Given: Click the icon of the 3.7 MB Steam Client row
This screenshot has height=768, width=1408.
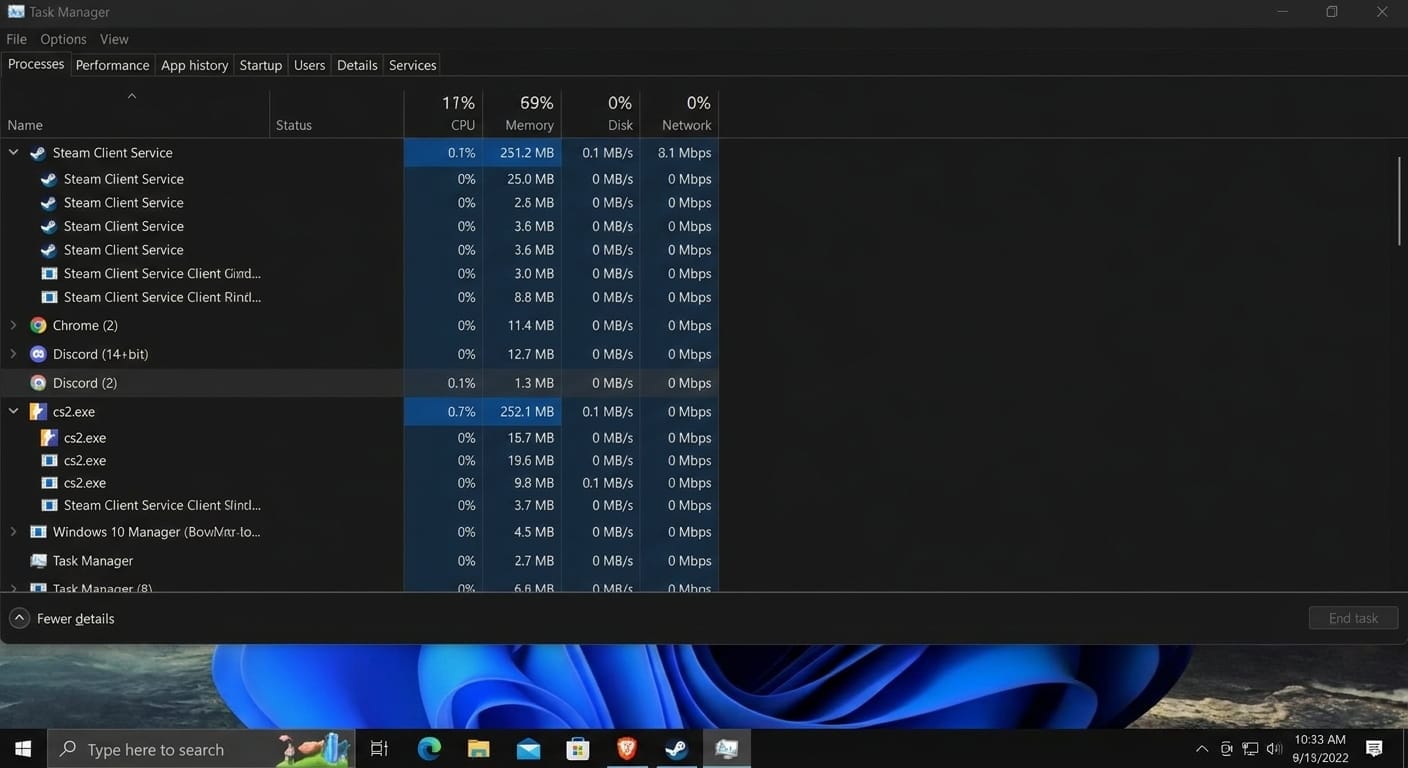Looking at the screenshot, I should click(x=48, y=505).
